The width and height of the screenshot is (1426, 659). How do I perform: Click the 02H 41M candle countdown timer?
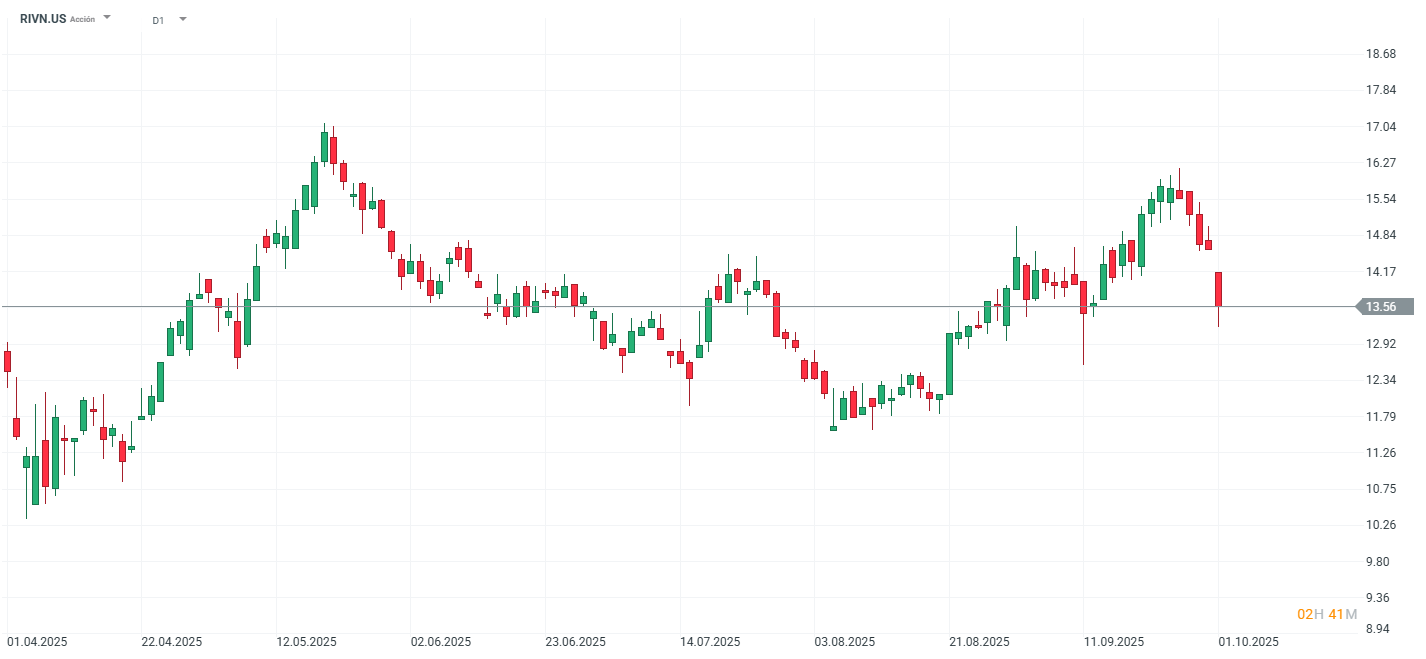click(x=1327, y=614)
